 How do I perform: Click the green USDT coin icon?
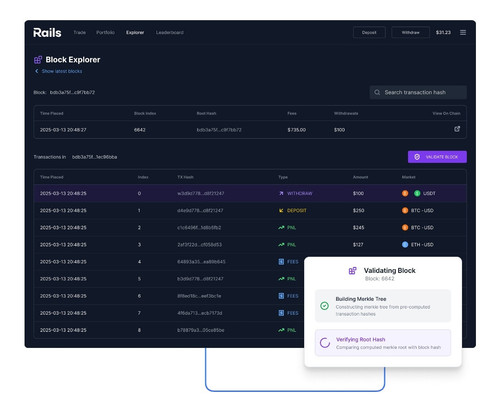pyautogui.click(x=417, y=193)
